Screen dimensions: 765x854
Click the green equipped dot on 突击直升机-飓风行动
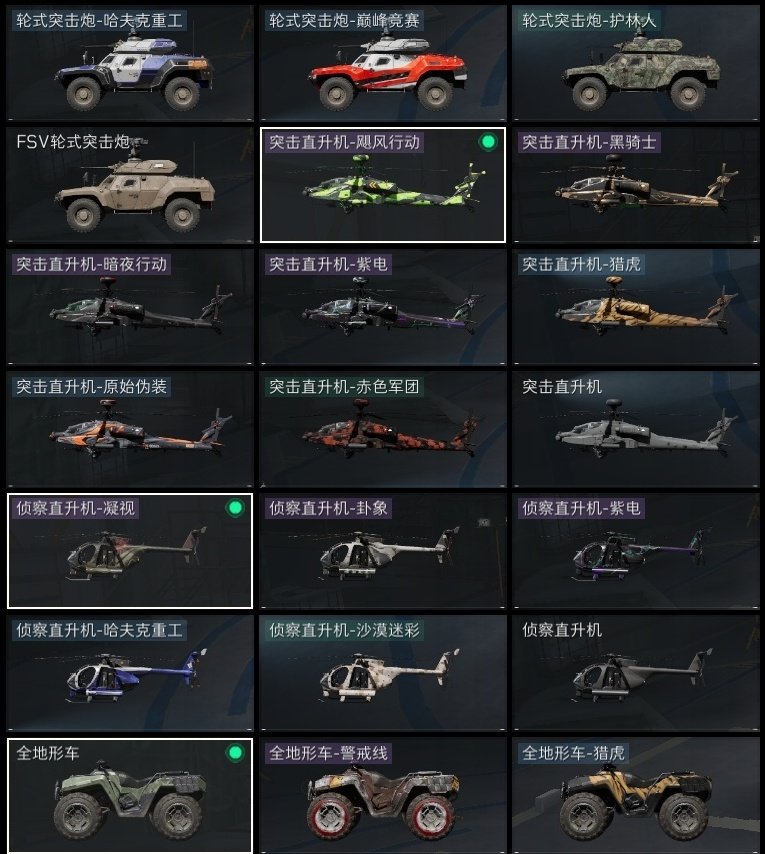point(488,142)
